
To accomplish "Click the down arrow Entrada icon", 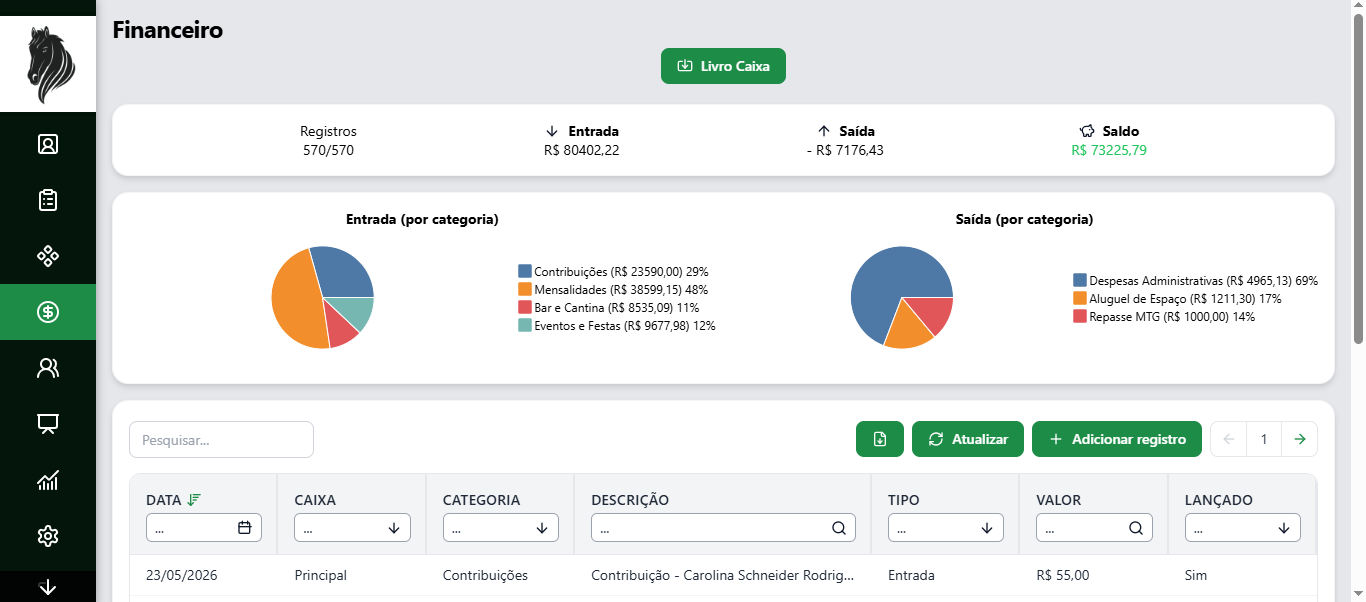I will pyautogui.click(x=551, y=131).
